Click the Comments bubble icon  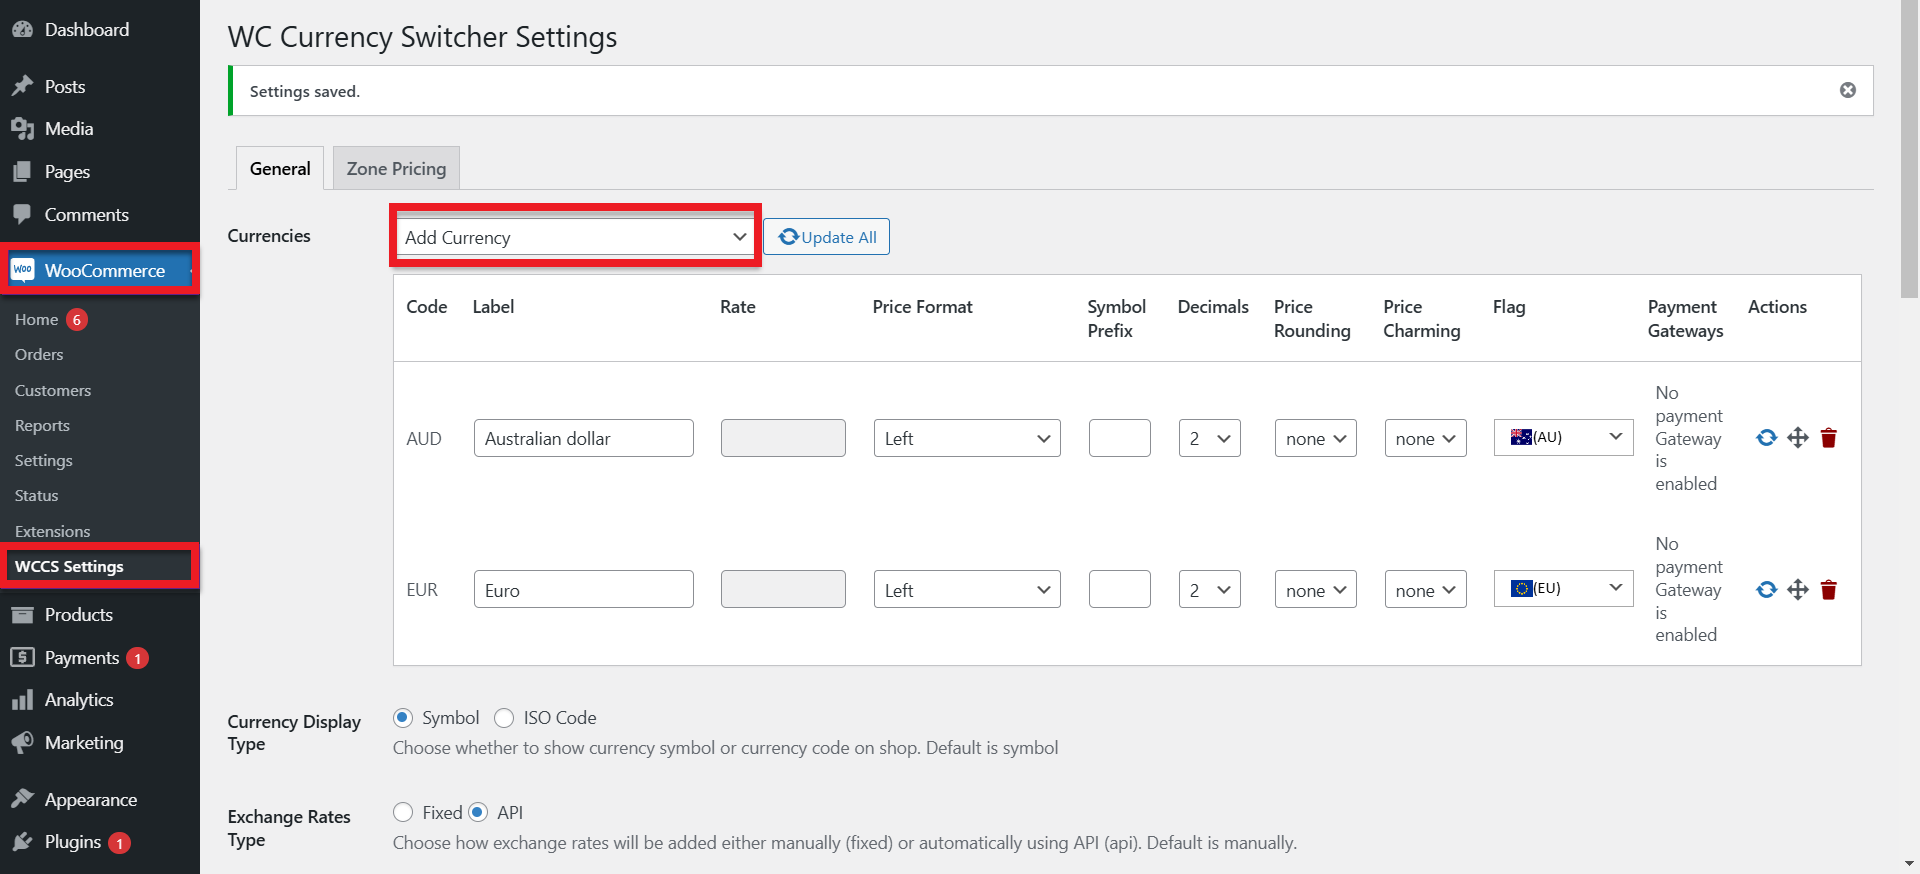click(22, 214)
